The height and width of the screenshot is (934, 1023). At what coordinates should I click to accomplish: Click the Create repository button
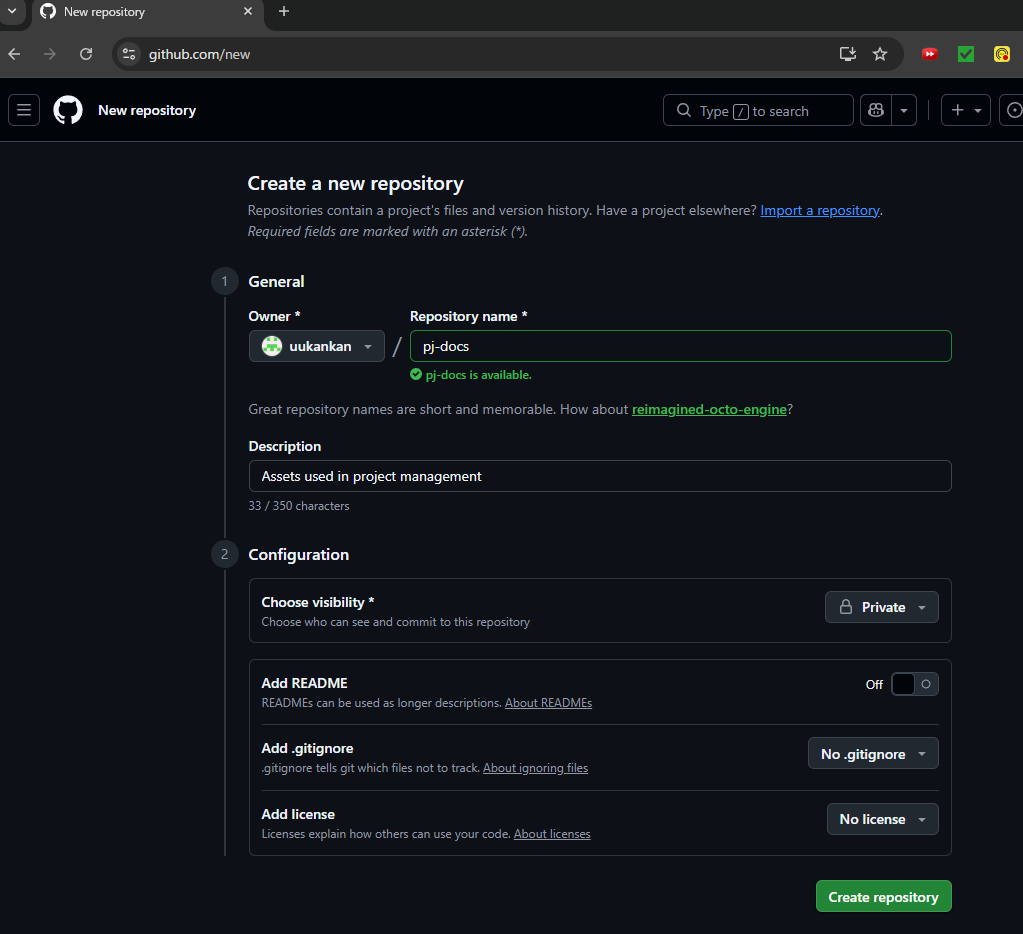click(883, 897)
